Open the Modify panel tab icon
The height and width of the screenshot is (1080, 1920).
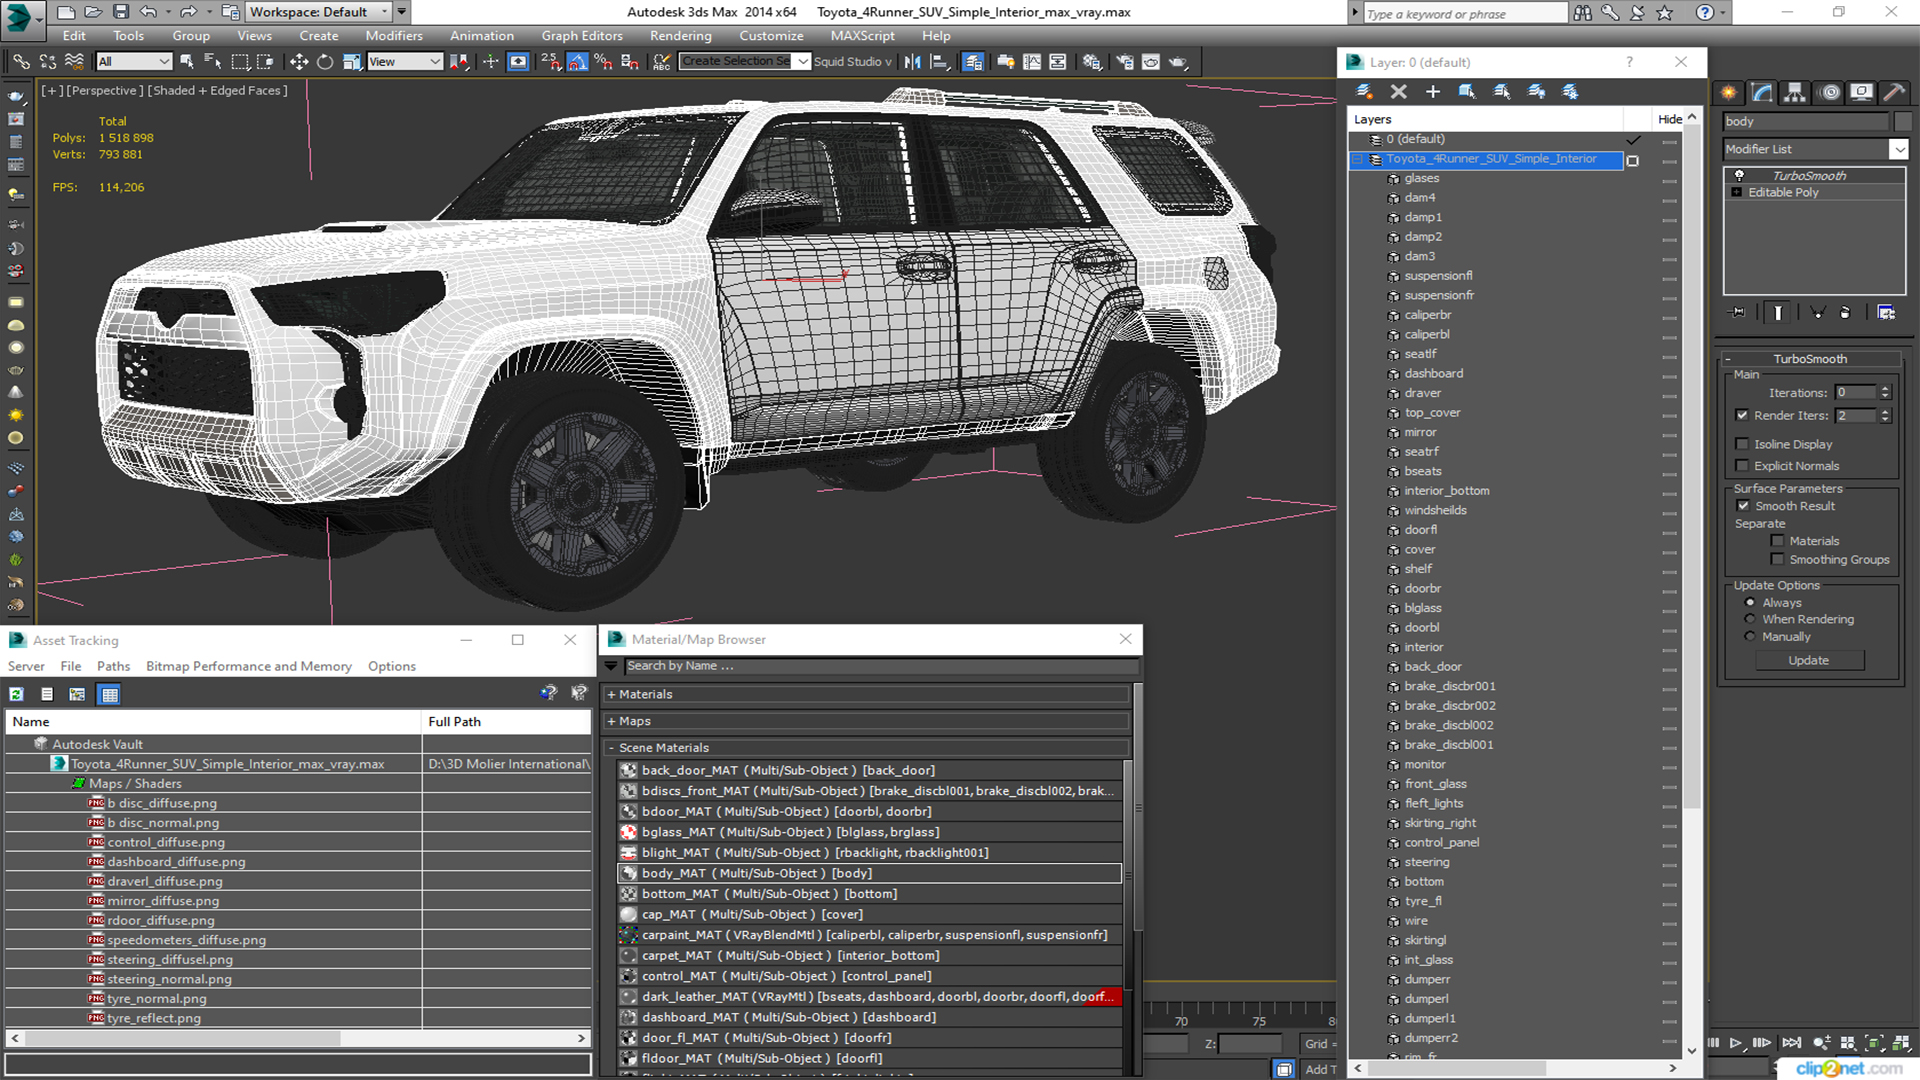[x=1762, y=92]
